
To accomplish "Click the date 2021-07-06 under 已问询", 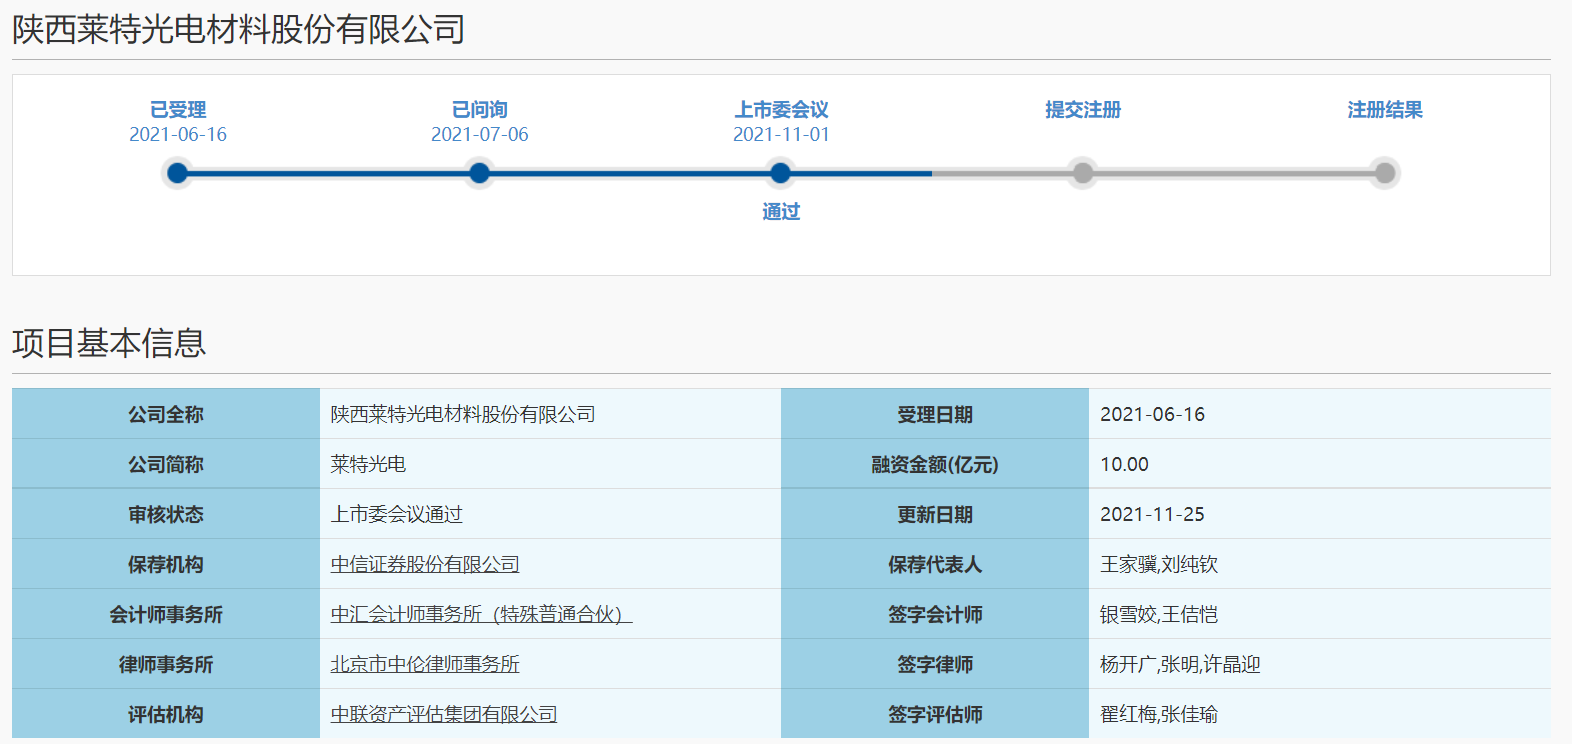I will click(480, 134).
